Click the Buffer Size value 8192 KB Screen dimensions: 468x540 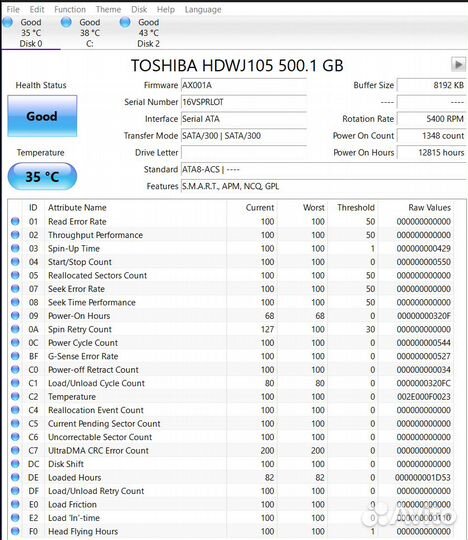[432, 85]
